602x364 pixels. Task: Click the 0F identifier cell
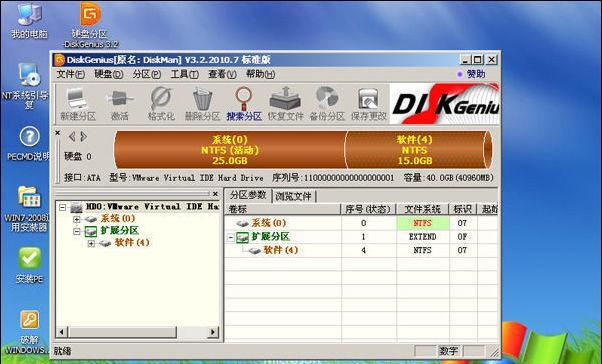463,237
